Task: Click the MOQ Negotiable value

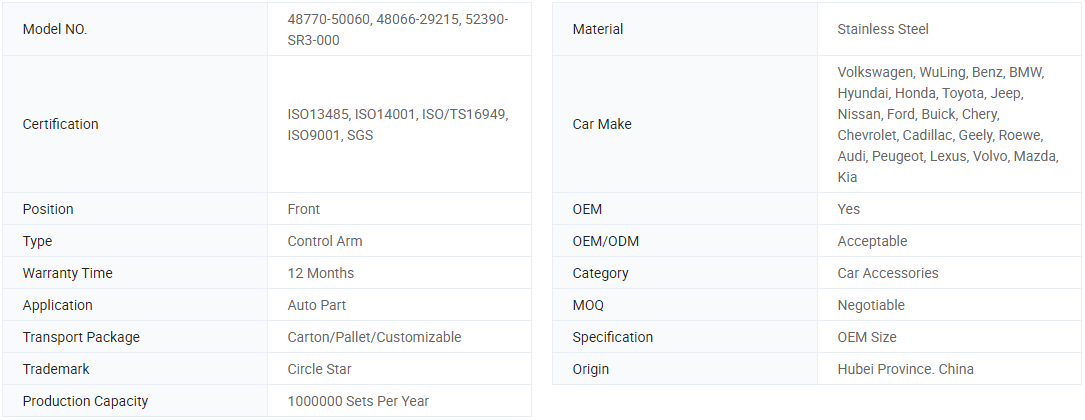Action: (871, 305)
